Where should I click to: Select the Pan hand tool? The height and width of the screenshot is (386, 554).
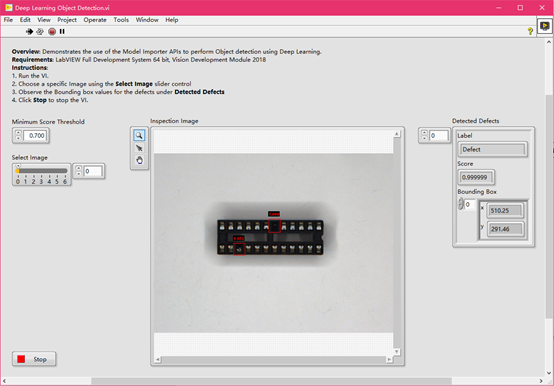point(139,160)
